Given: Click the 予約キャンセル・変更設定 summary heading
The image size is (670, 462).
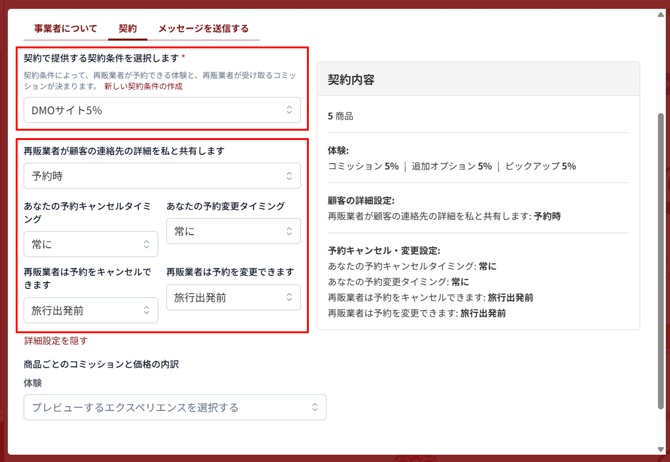Looking at the screenshot, I should (384, 250).
